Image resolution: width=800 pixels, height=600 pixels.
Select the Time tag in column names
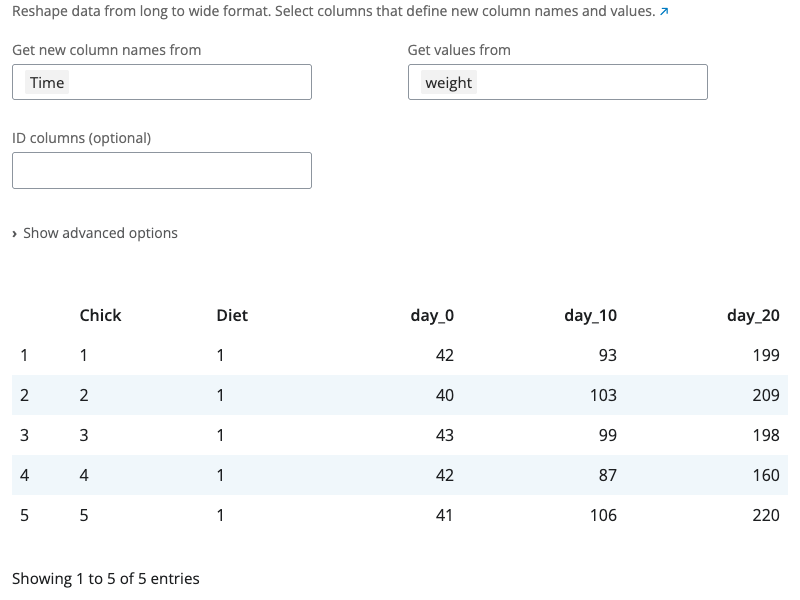point(47,83)
